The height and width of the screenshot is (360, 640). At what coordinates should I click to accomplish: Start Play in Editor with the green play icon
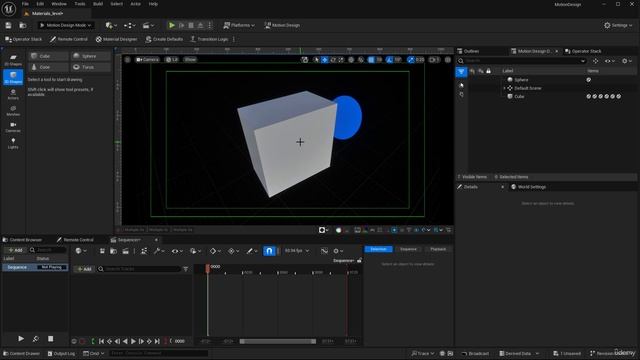click(x=172, y=25)
